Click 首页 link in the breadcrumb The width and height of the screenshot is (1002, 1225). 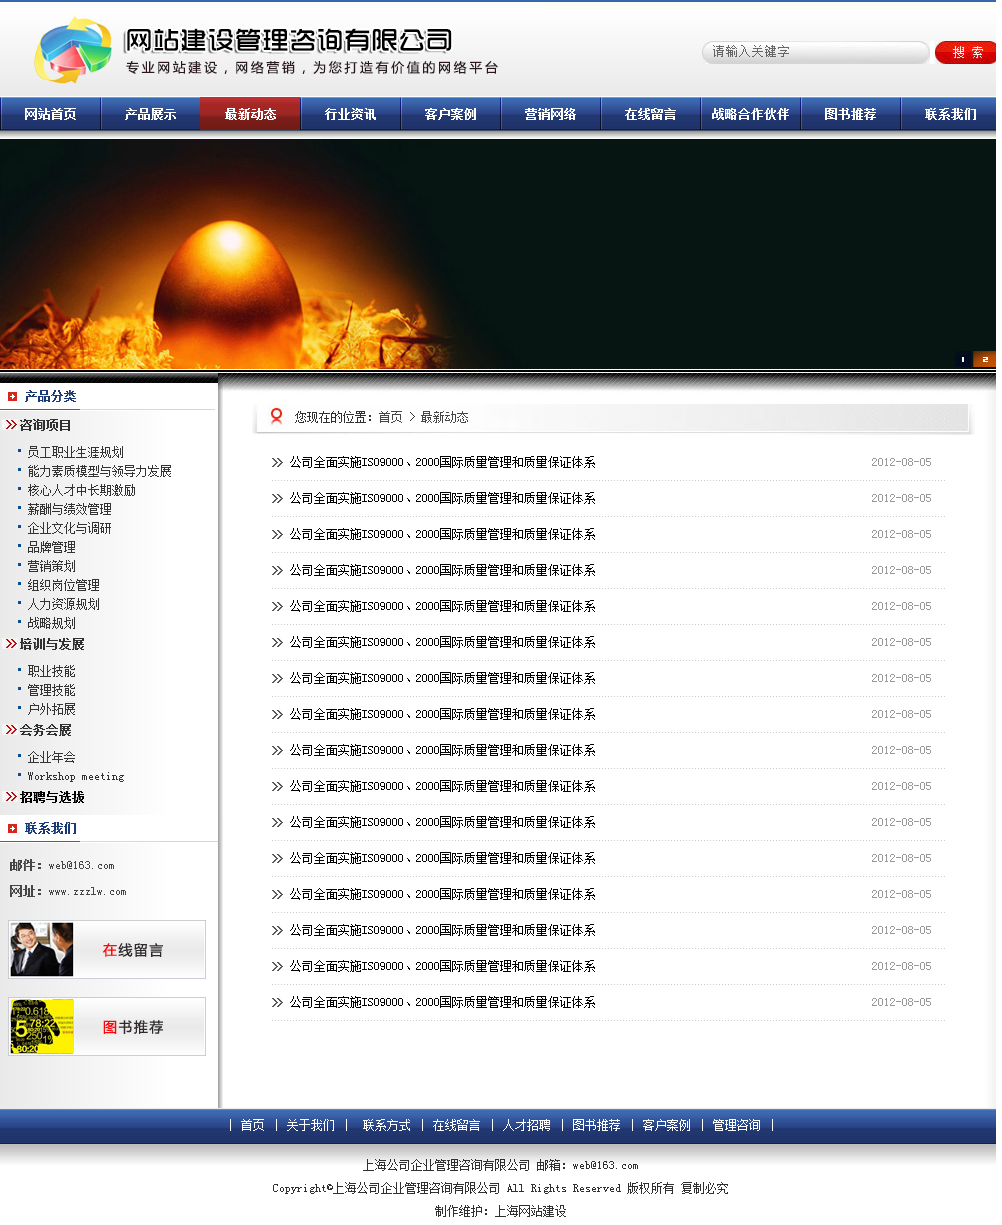pyautogui.click(x=390, y=417)
